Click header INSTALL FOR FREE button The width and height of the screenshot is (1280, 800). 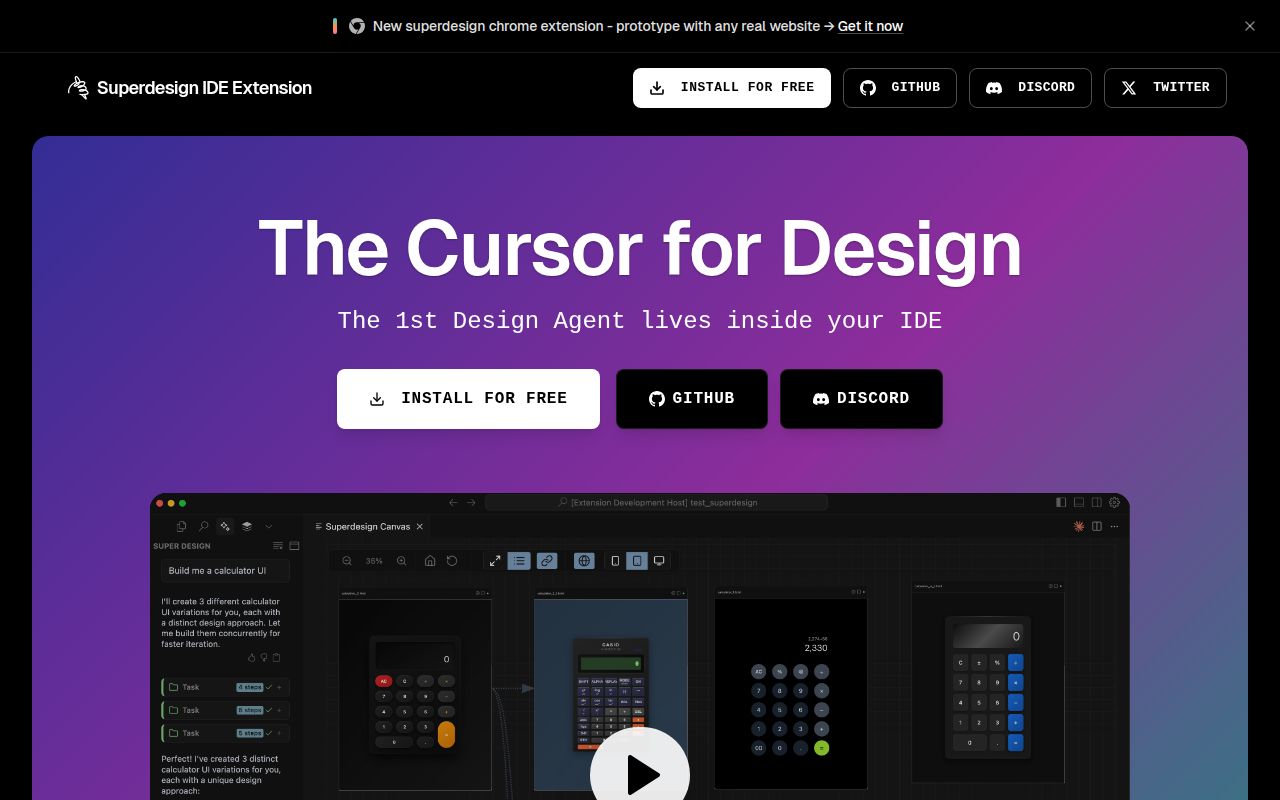click(x=732, y=88)
